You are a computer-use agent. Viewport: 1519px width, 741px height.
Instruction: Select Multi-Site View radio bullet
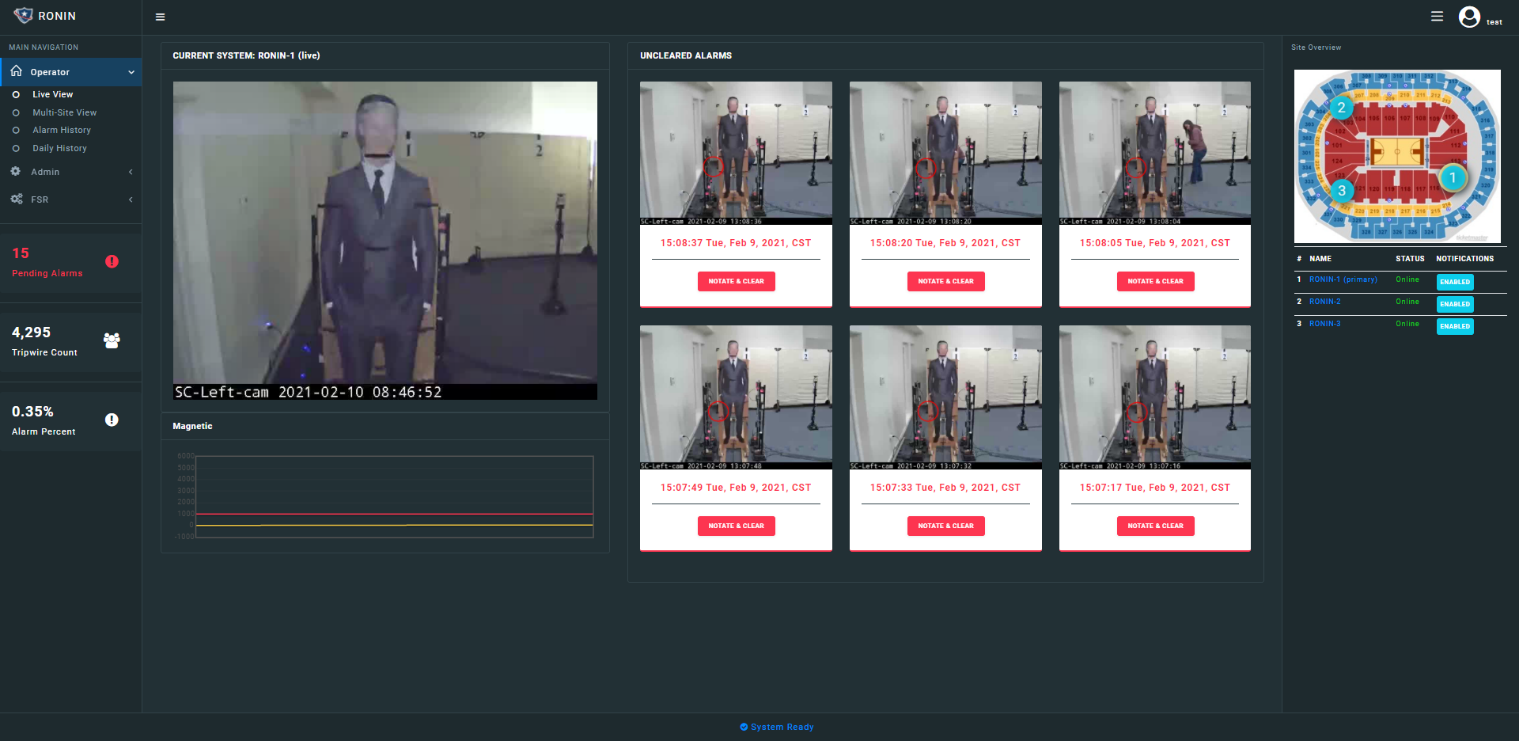[x=16, y=112]
